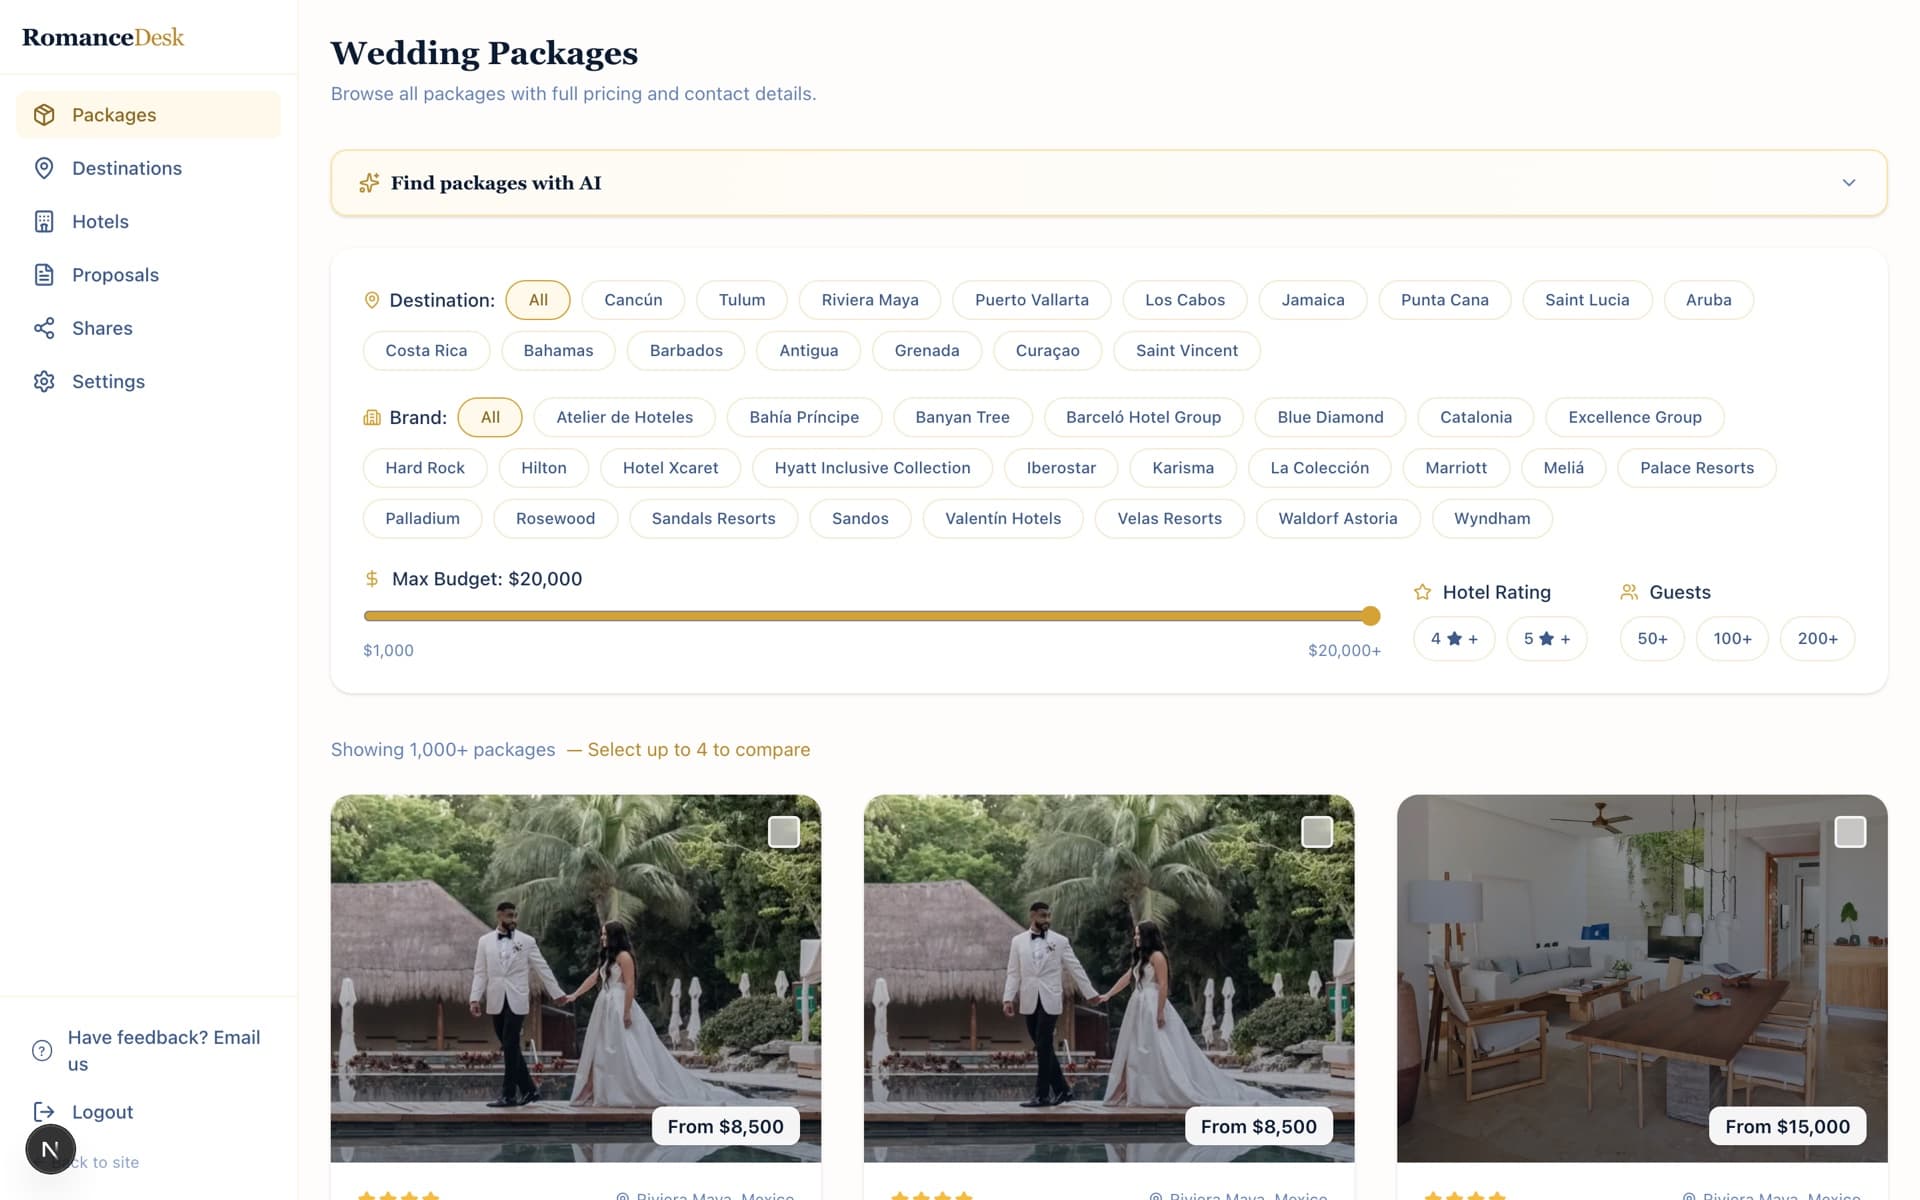The image size is (1920, 1200).
Task: Select the Waldorf Astoria brand chip
Action: pyautogui.click(x=1338, y=519)
